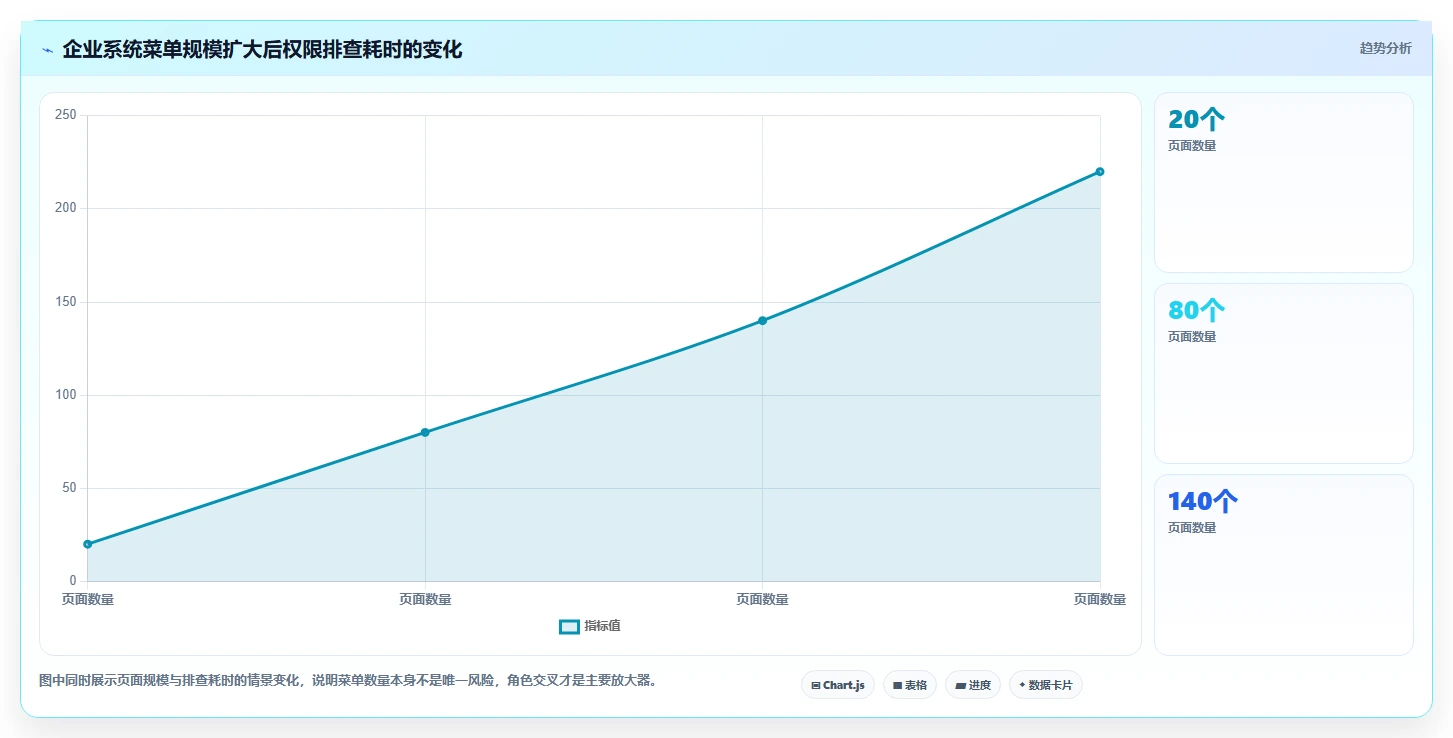This screenshot has width=1453, height=738.
Task: Open the 20个 页面数量 card
Action: (x=1284, y=182)
